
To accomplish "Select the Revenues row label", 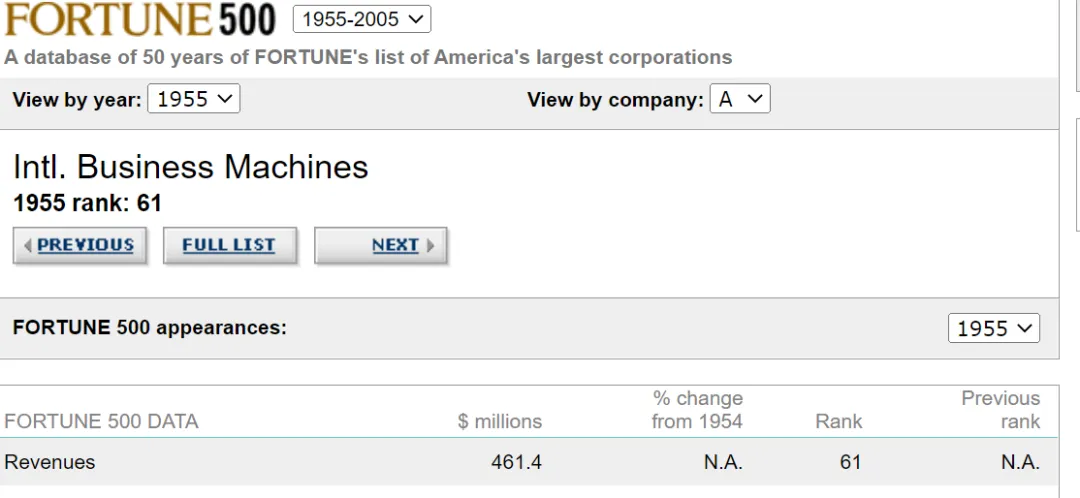I will [50, 462].
